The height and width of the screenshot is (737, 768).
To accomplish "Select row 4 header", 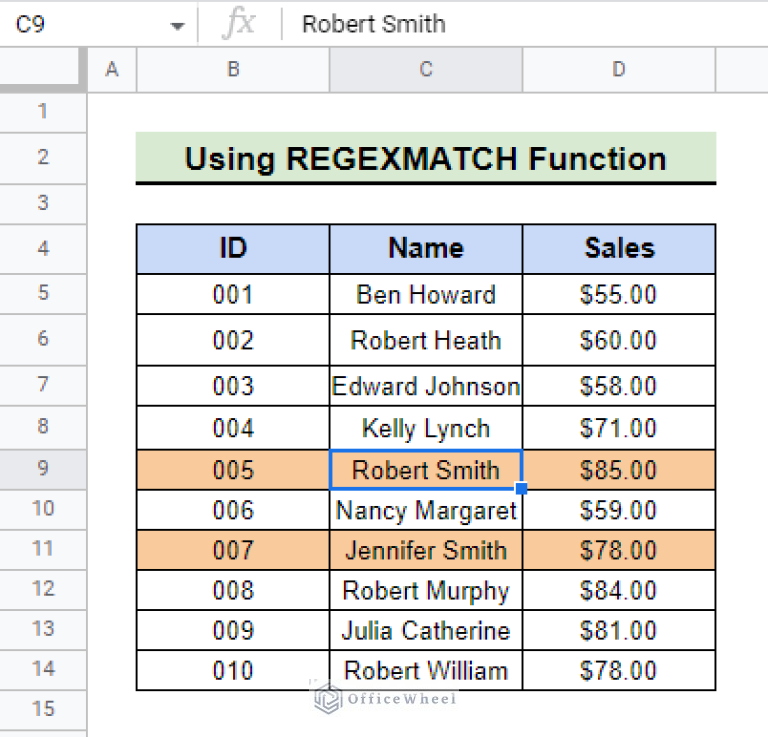I will [x=43, y=248].
